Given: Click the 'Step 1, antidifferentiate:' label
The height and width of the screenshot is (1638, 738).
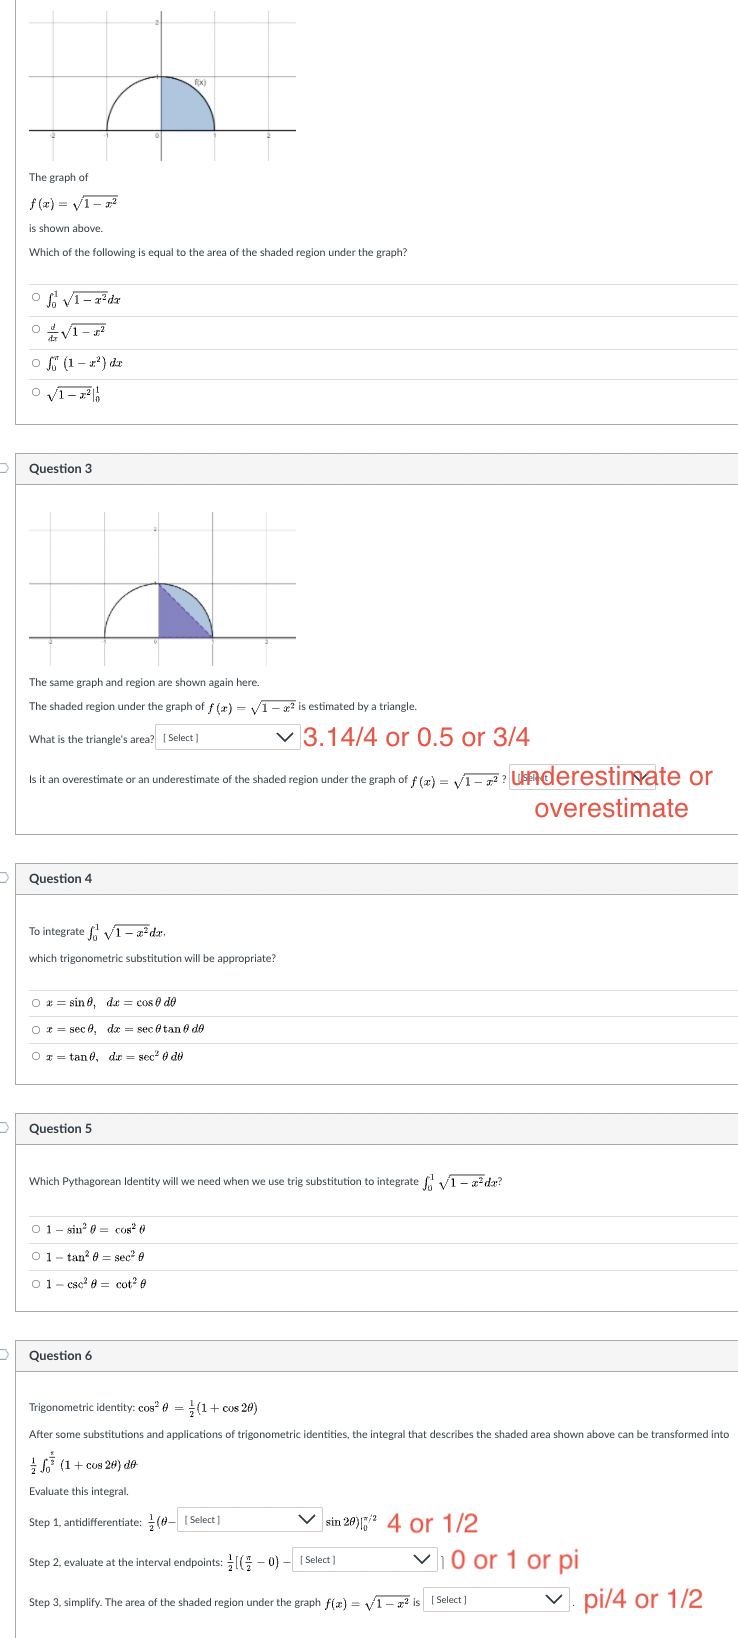Looking at the screenshot, I should tap(85, 1522).
